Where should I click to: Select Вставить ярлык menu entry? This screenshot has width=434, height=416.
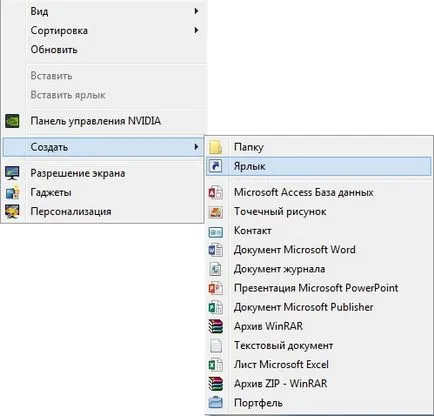(104, 95)
